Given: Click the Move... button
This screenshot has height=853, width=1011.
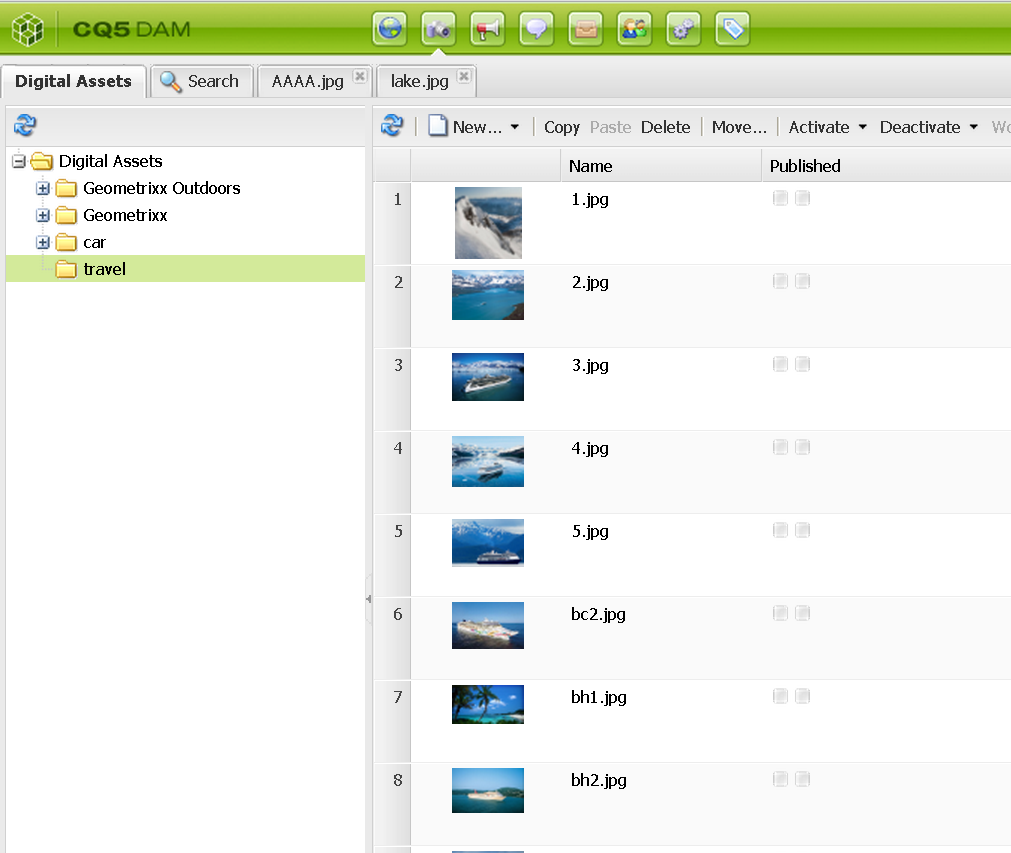Looking at the screenshot, I should tap(739, 127).
